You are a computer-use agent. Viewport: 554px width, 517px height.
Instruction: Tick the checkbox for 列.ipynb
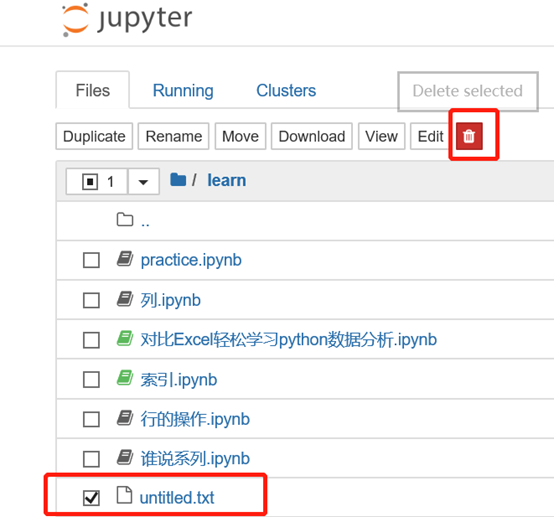(91, 300)
